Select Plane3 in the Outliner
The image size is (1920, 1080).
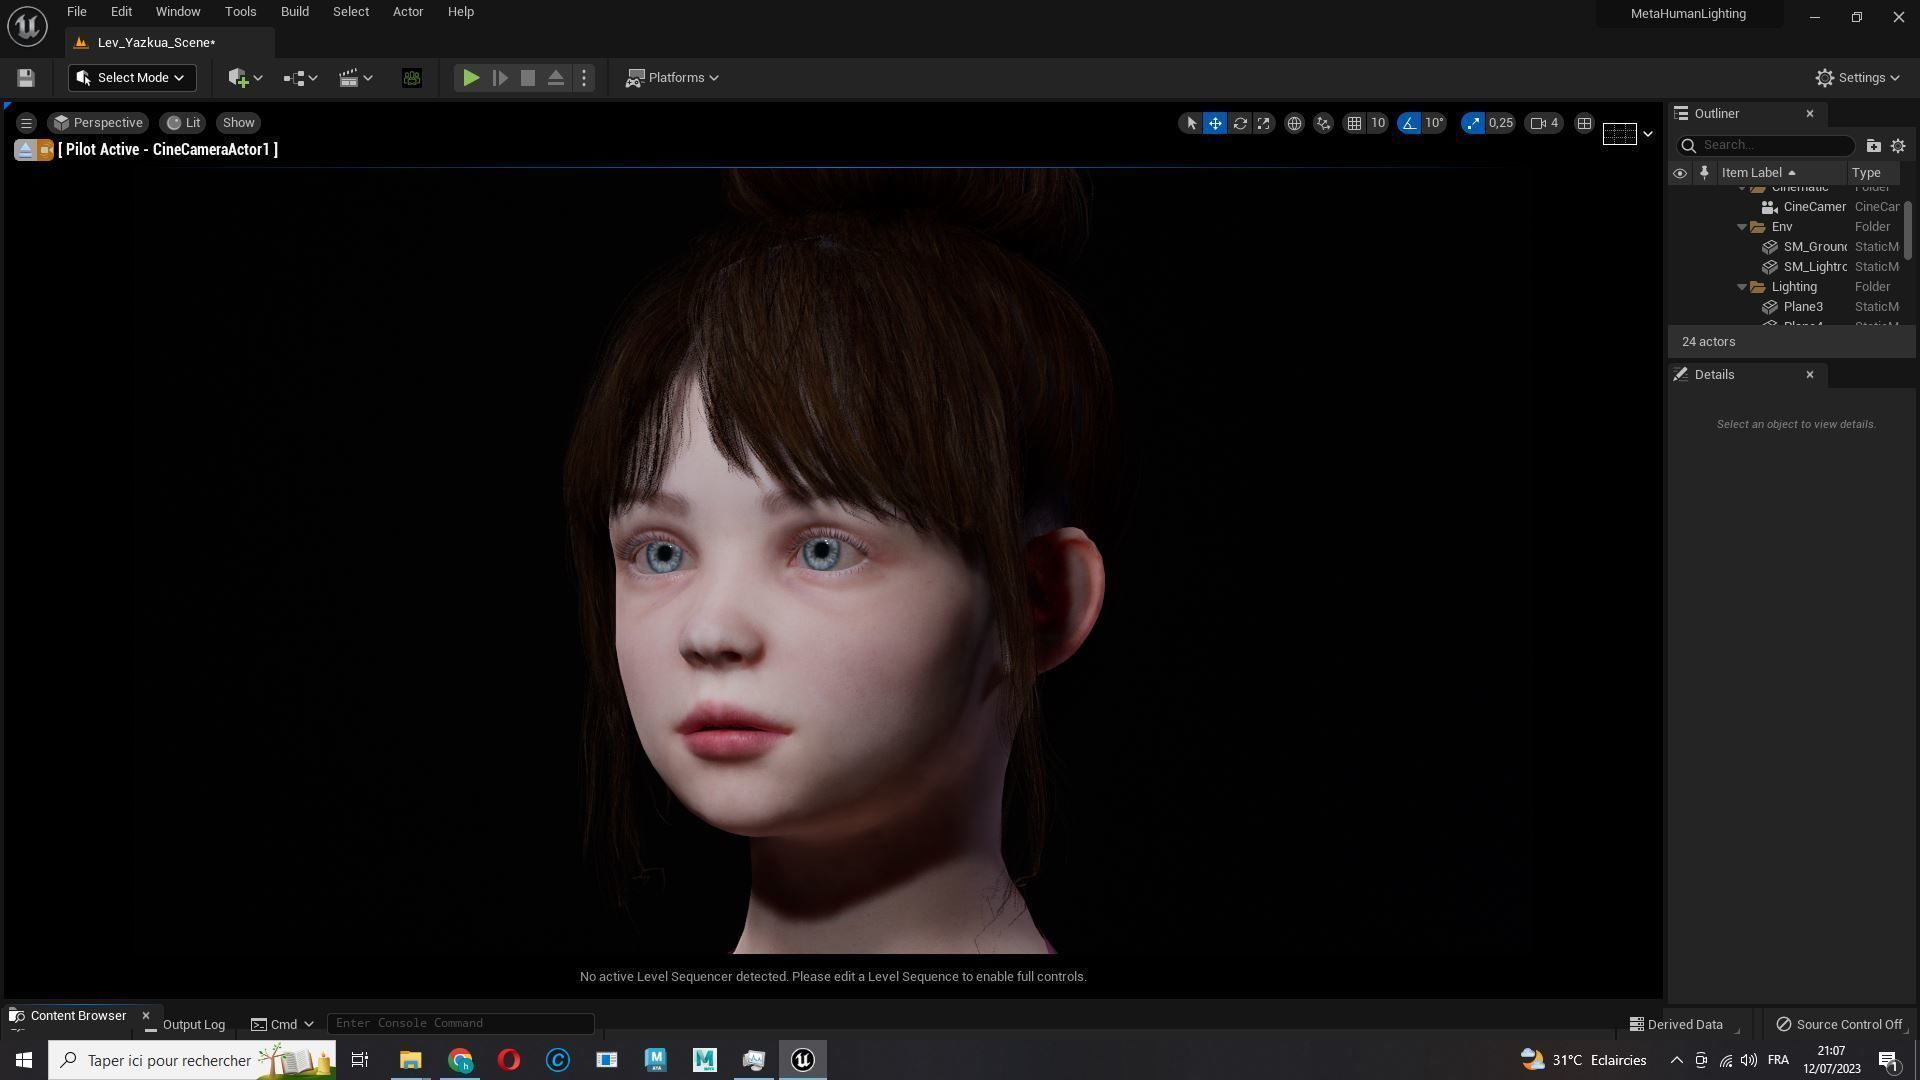(1785, 307)
